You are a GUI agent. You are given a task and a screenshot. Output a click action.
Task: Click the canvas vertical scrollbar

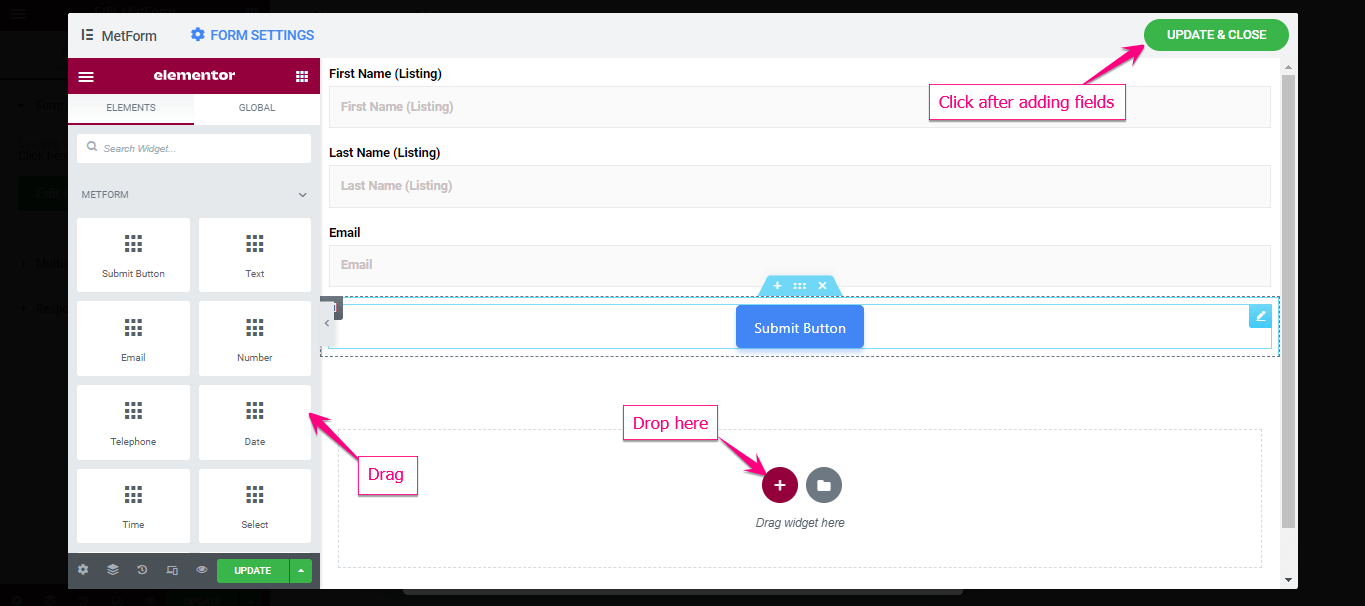tap(1288, 300)
